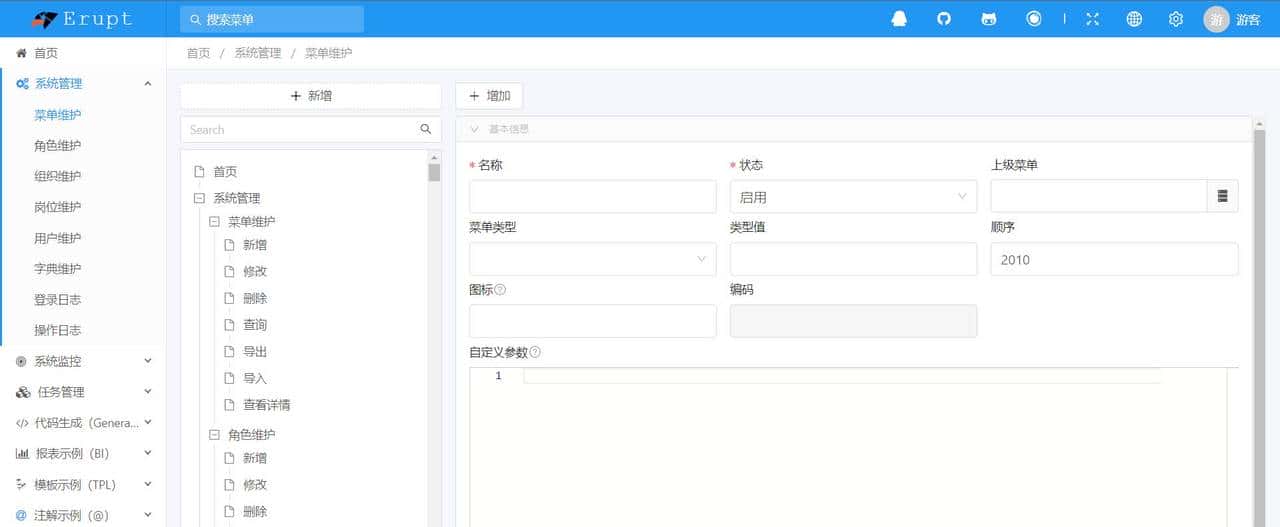Screen dimensions: 1280x527
Task: Open 用户维护 in the sidebar
Action: pyautogui.click(x=57, y=238)
